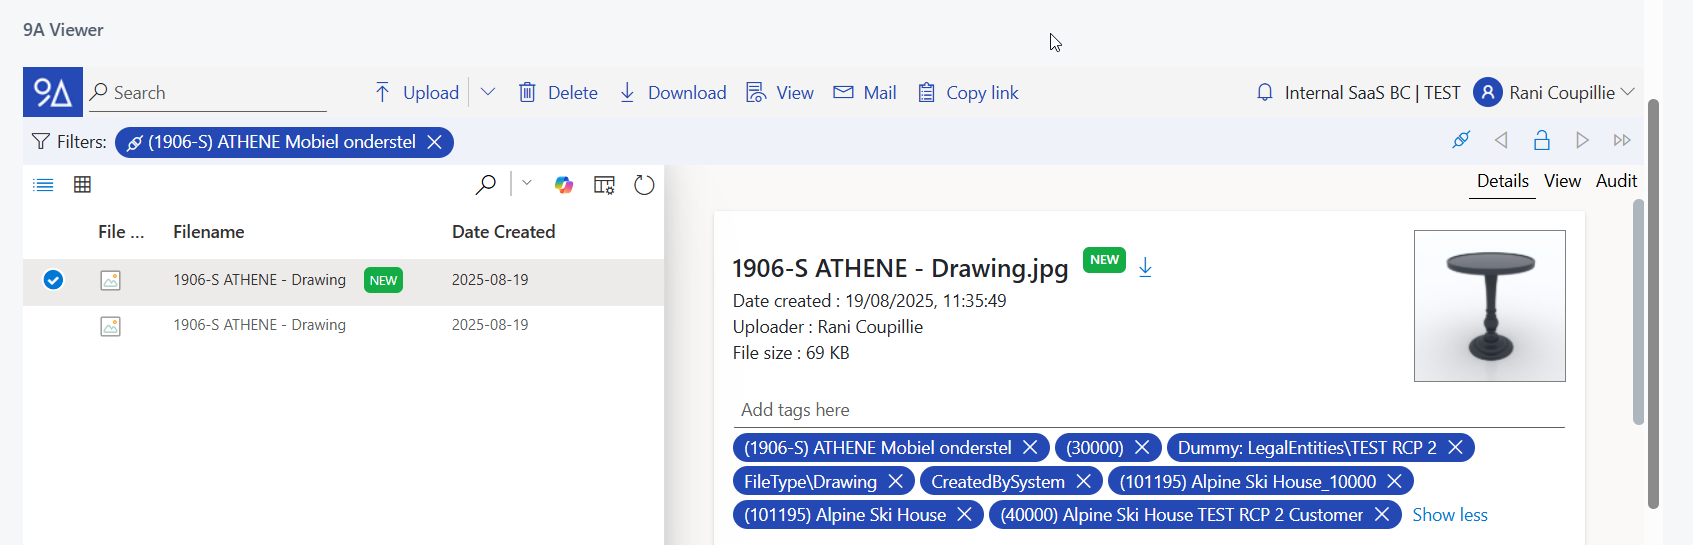Switch to list view layout
Viewport: 1693px width, 545px height.
click(x=43, y=185)
